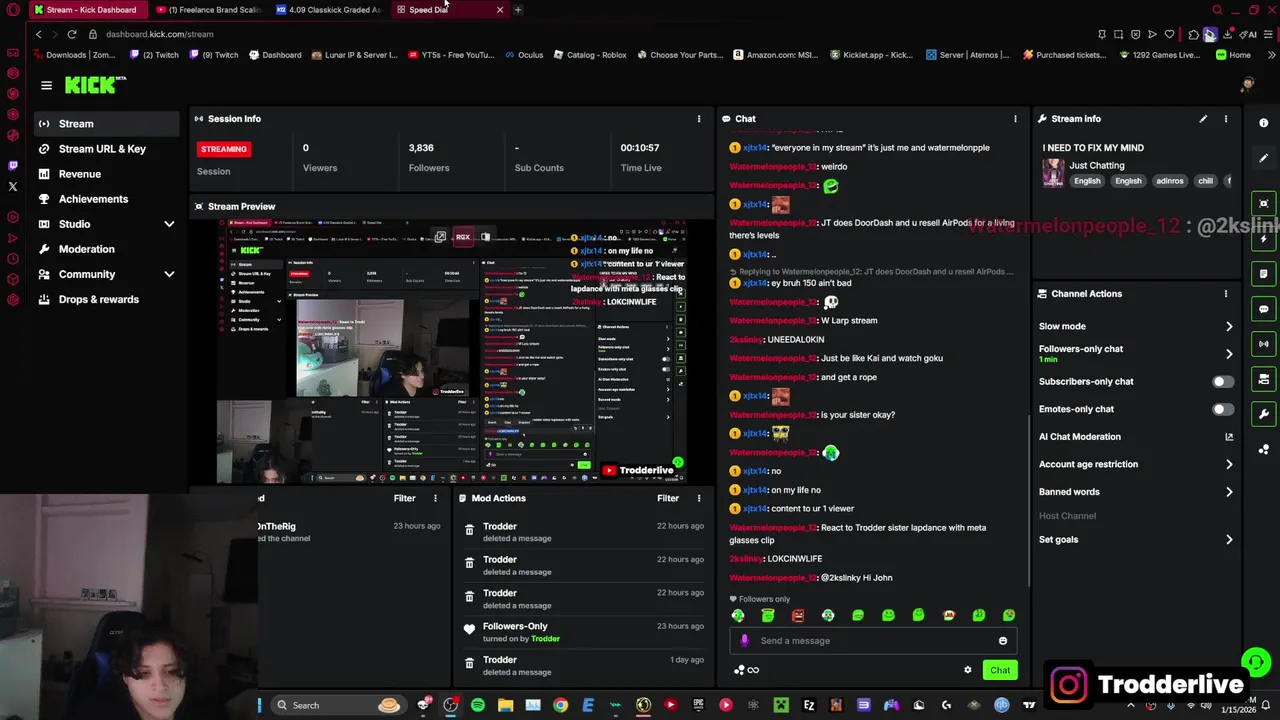Click the STREAMING status badge
This screenshot has width=1280, height=720.
tap(224, 149)
